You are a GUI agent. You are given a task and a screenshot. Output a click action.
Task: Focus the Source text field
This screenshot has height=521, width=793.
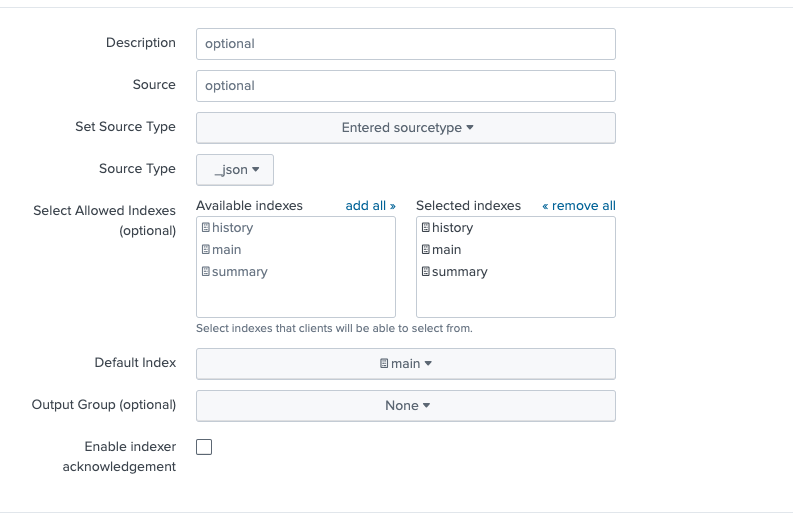click(x=405, y=86)
